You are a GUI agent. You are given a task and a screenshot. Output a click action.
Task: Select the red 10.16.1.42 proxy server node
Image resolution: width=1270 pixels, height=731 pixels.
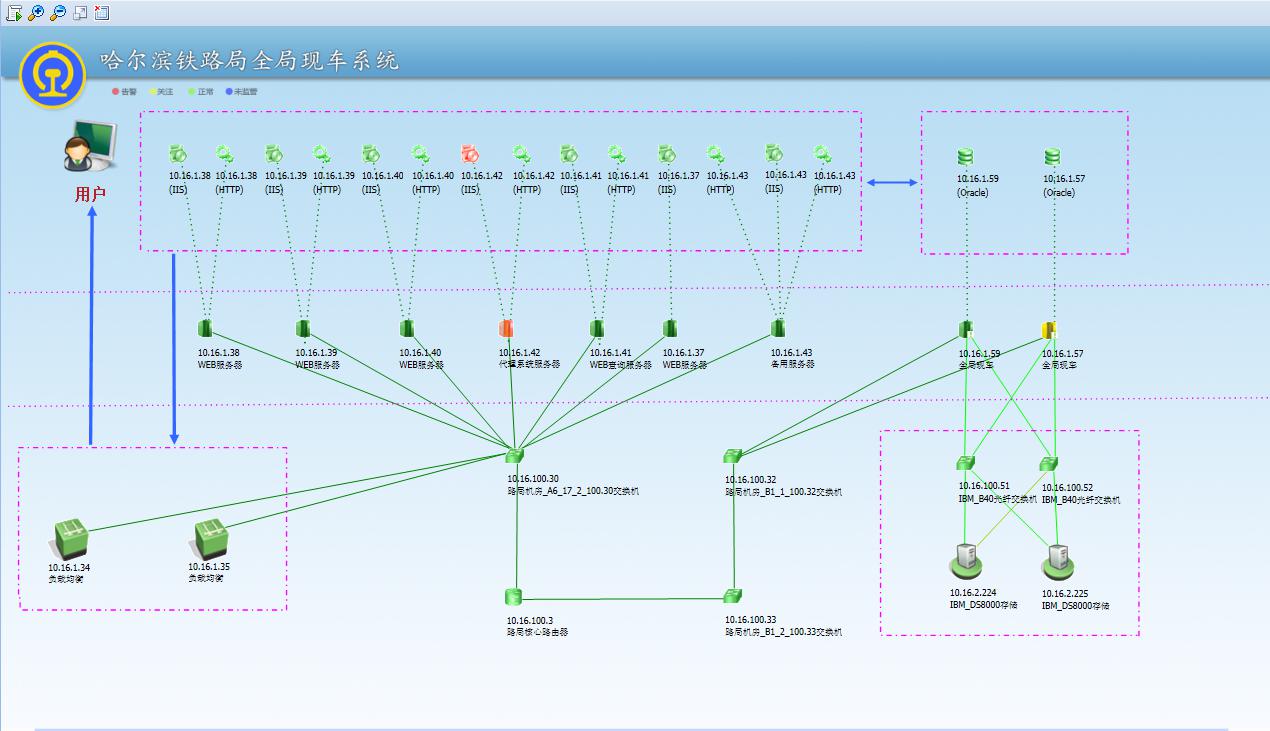[506, 329]
